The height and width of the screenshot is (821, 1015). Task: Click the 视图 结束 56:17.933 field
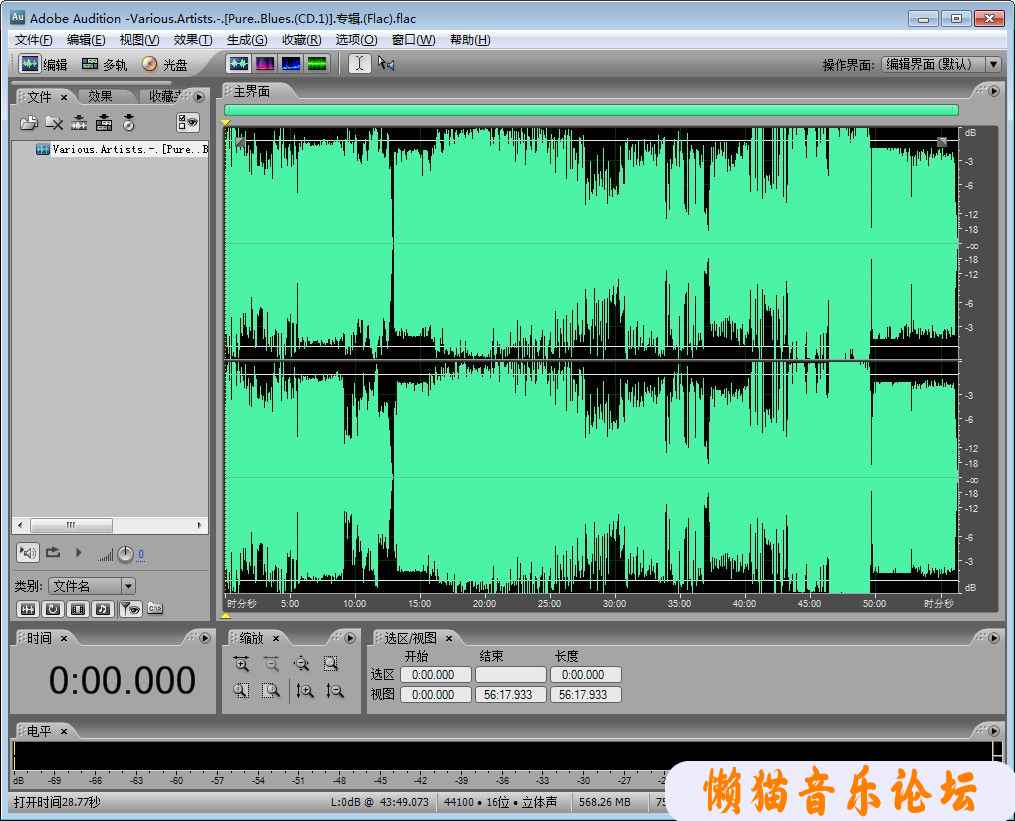coord(511,695)
